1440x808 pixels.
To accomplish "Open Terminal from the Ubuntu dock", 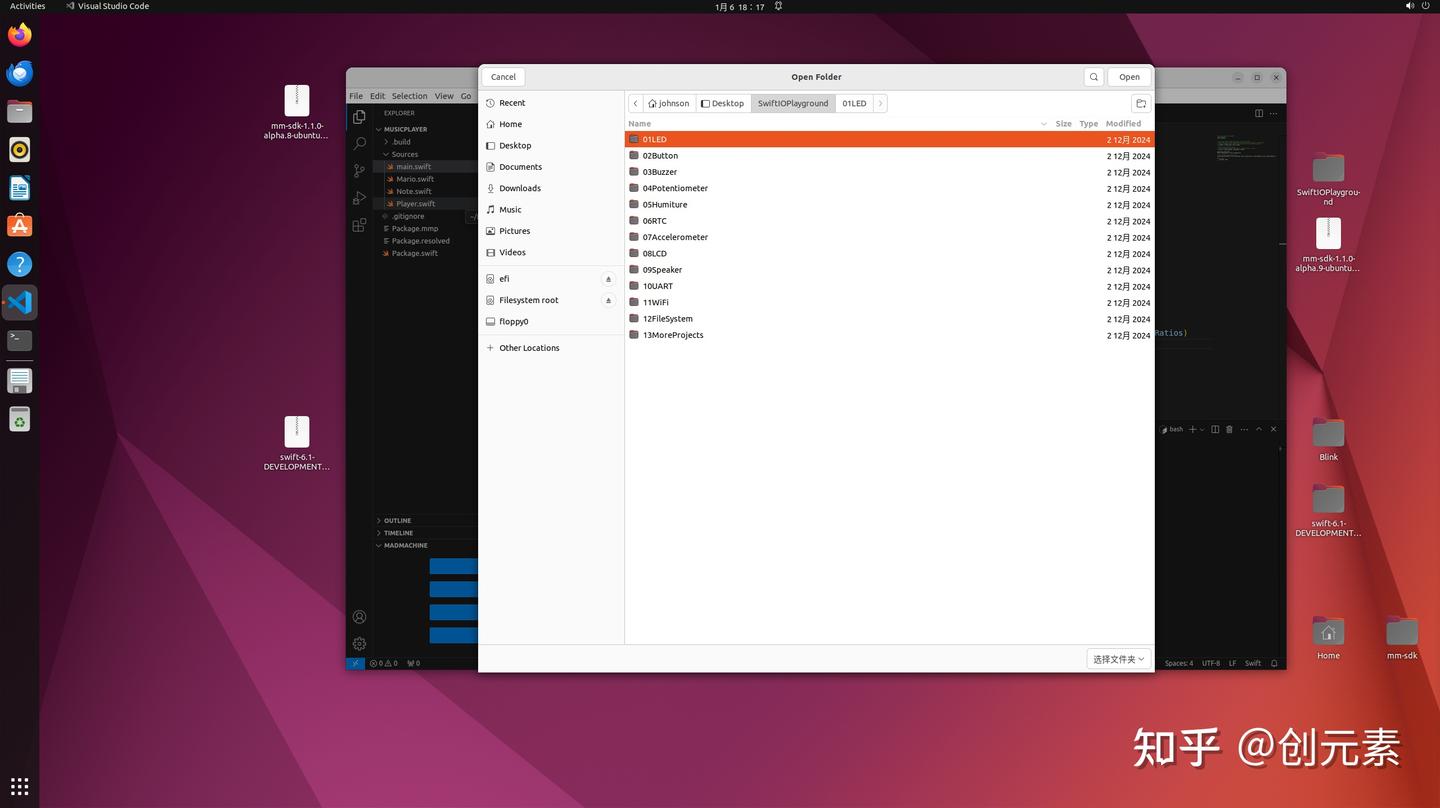I will point(20,340).
